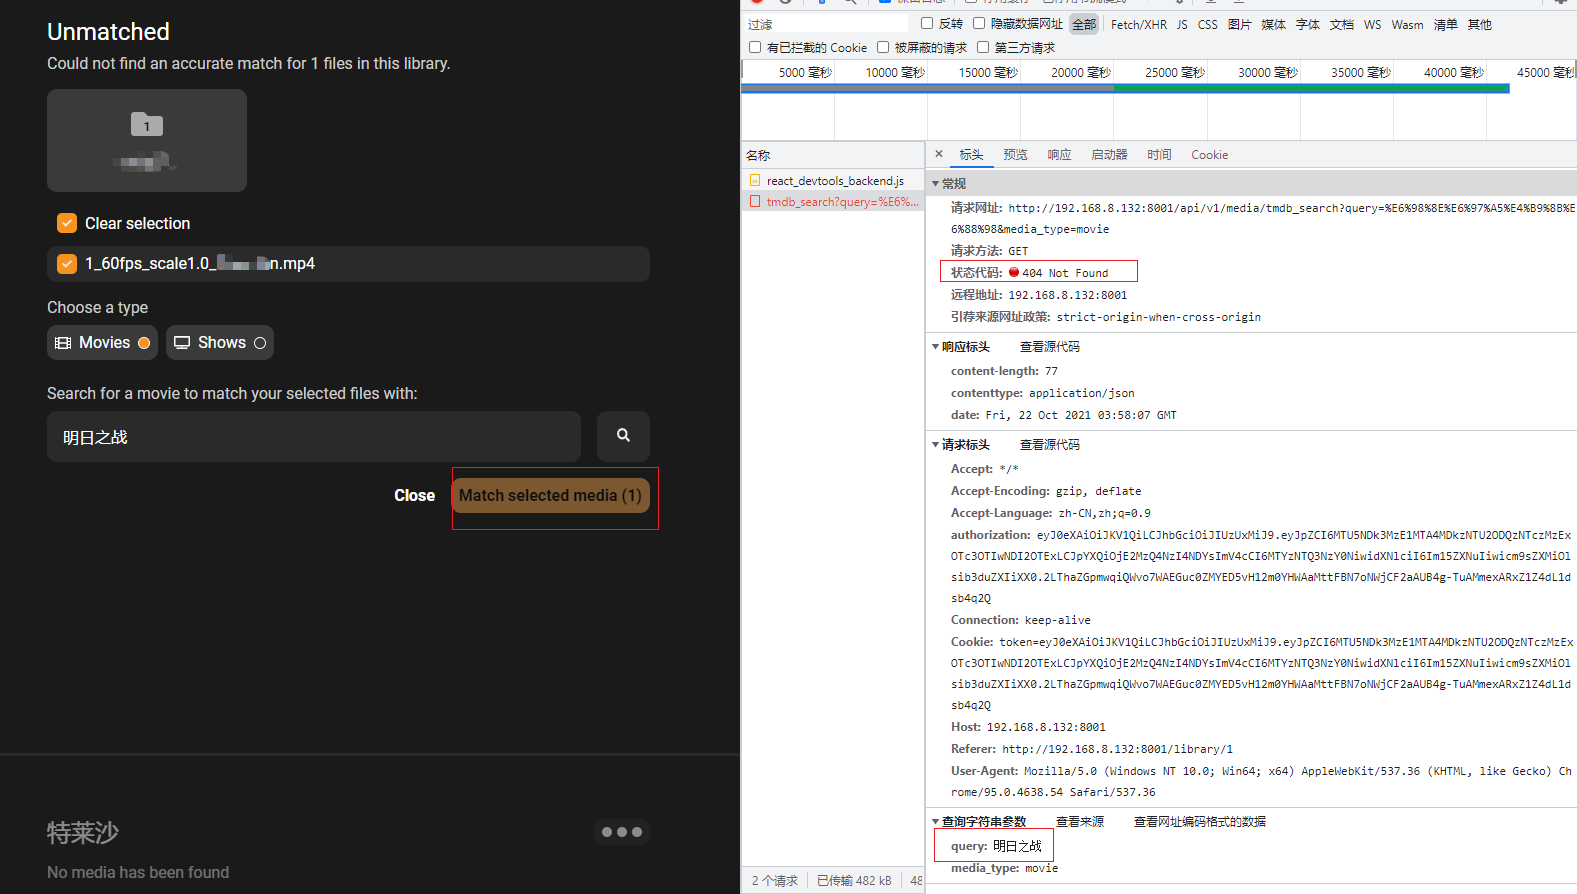Uncheck the 1_60fps_scale1.0 mp4 file checkbox
This screenshot has width=1577, height=894.
[x=67, y=263]
